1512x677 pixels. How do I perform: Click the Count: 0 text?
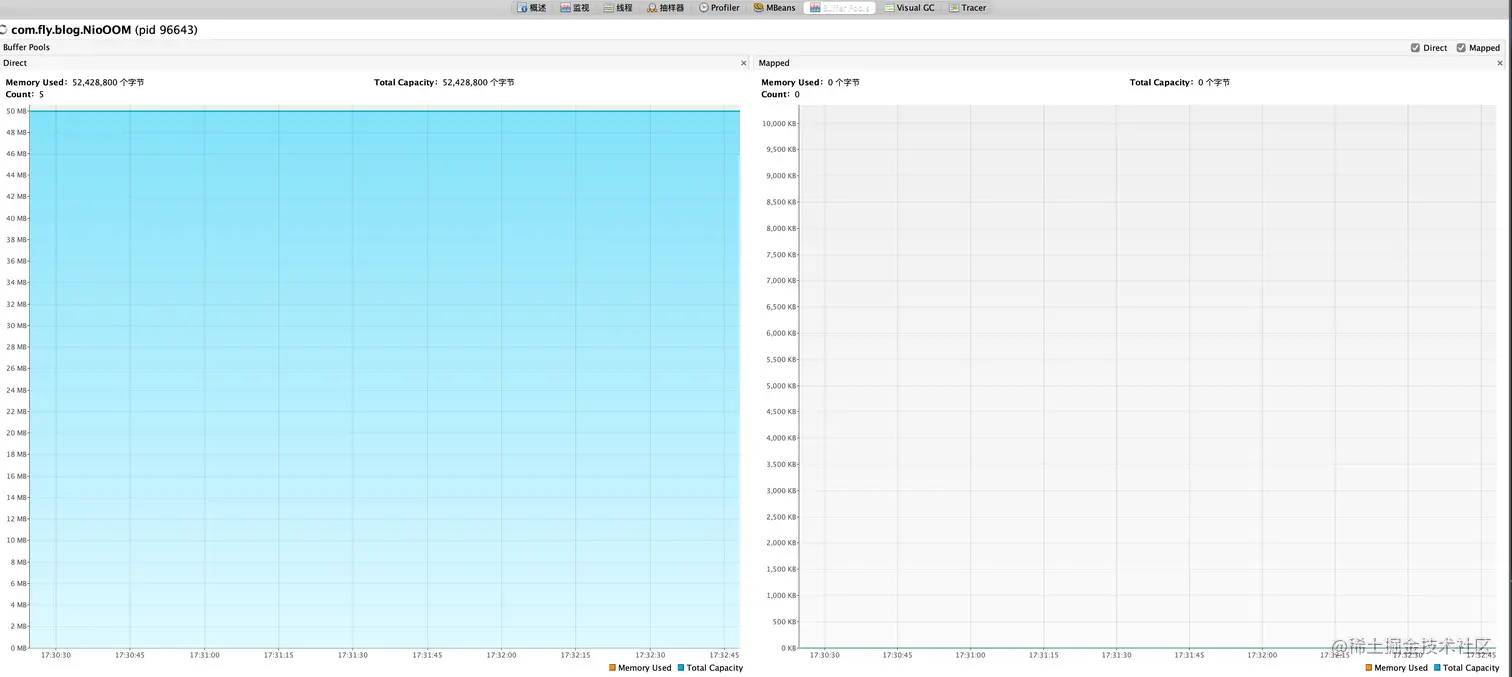[781, 94]
